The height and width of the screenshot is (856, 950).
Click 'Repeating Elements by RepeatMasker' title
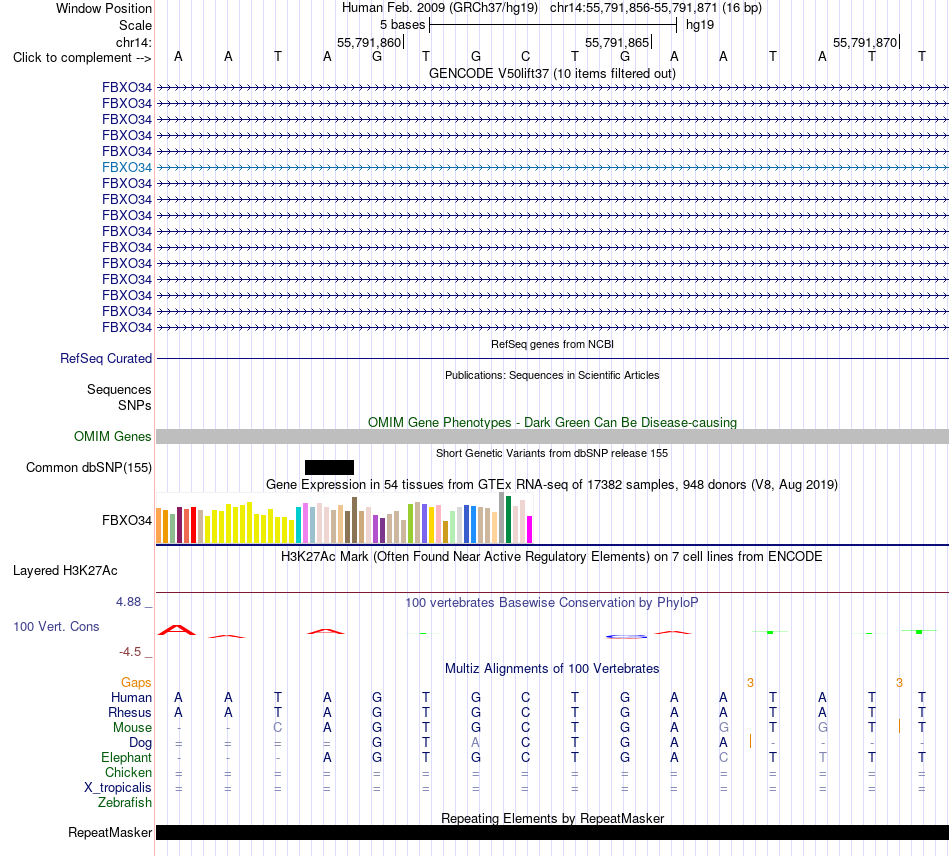[x=552, y=818]
